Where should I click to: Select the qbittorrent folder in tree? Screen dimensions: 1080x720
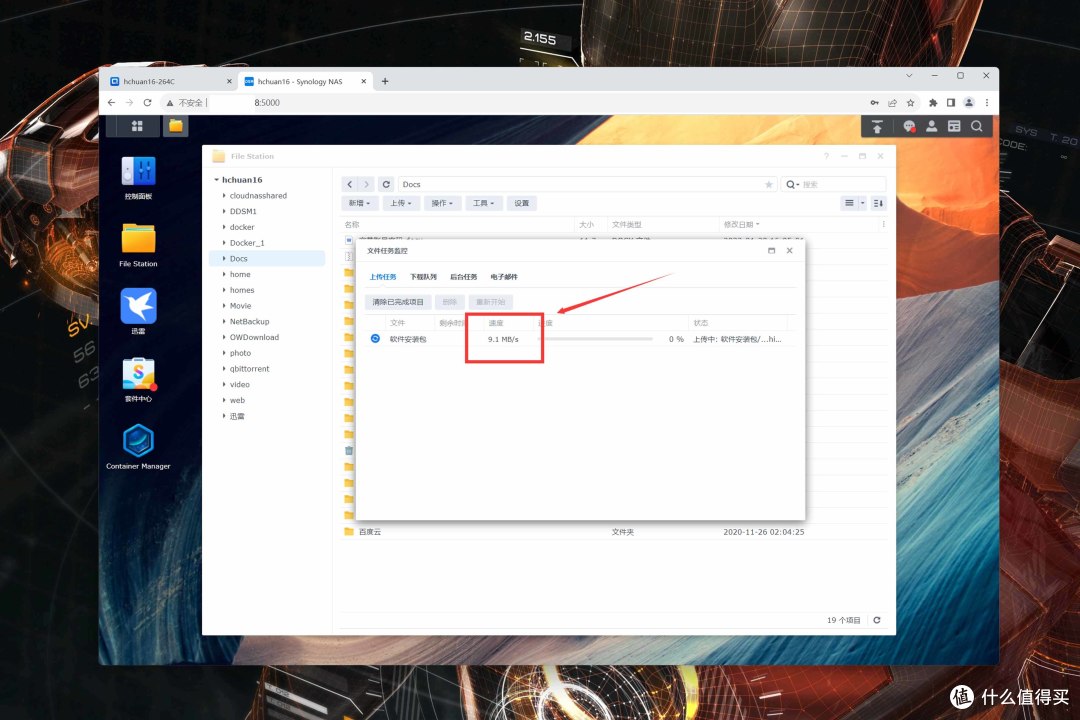click(249, 369)
